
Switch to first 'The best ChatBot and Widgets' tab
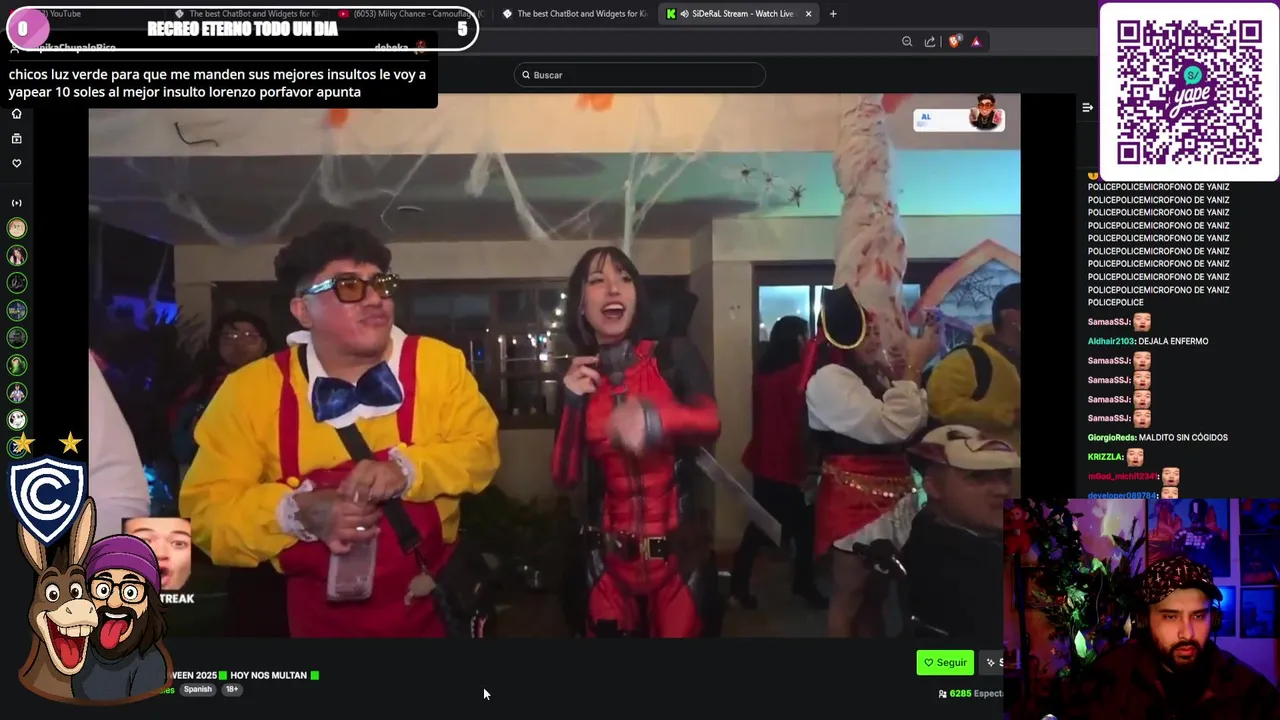pos(247,14)
